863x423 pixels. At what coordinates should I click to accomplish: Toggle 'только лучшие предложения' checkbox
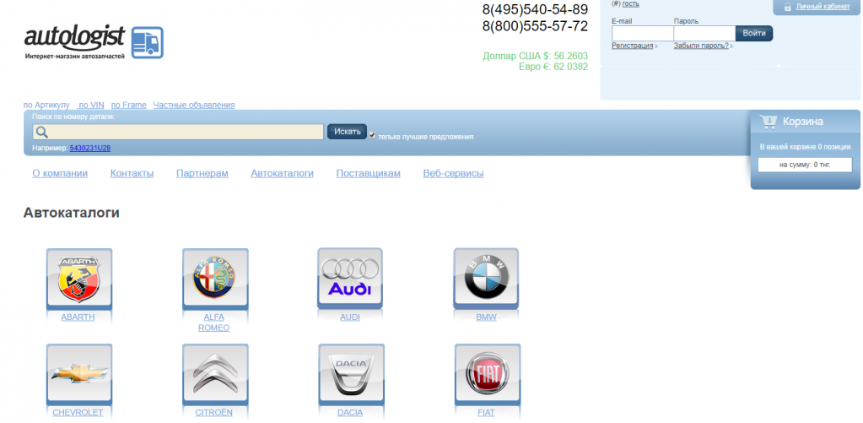[x=372, y=135]
